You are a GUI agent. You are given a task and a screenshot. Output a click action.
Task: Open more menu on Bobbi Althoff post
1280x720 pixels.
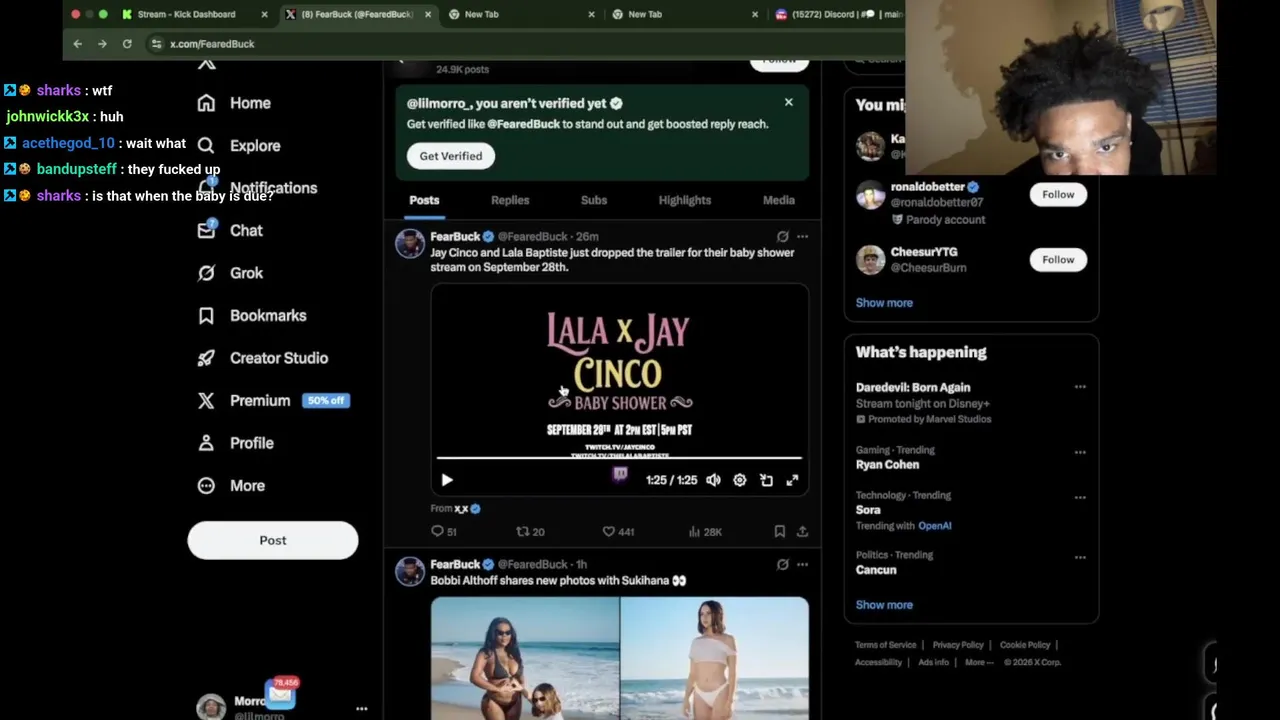click(x=802, y=565)
